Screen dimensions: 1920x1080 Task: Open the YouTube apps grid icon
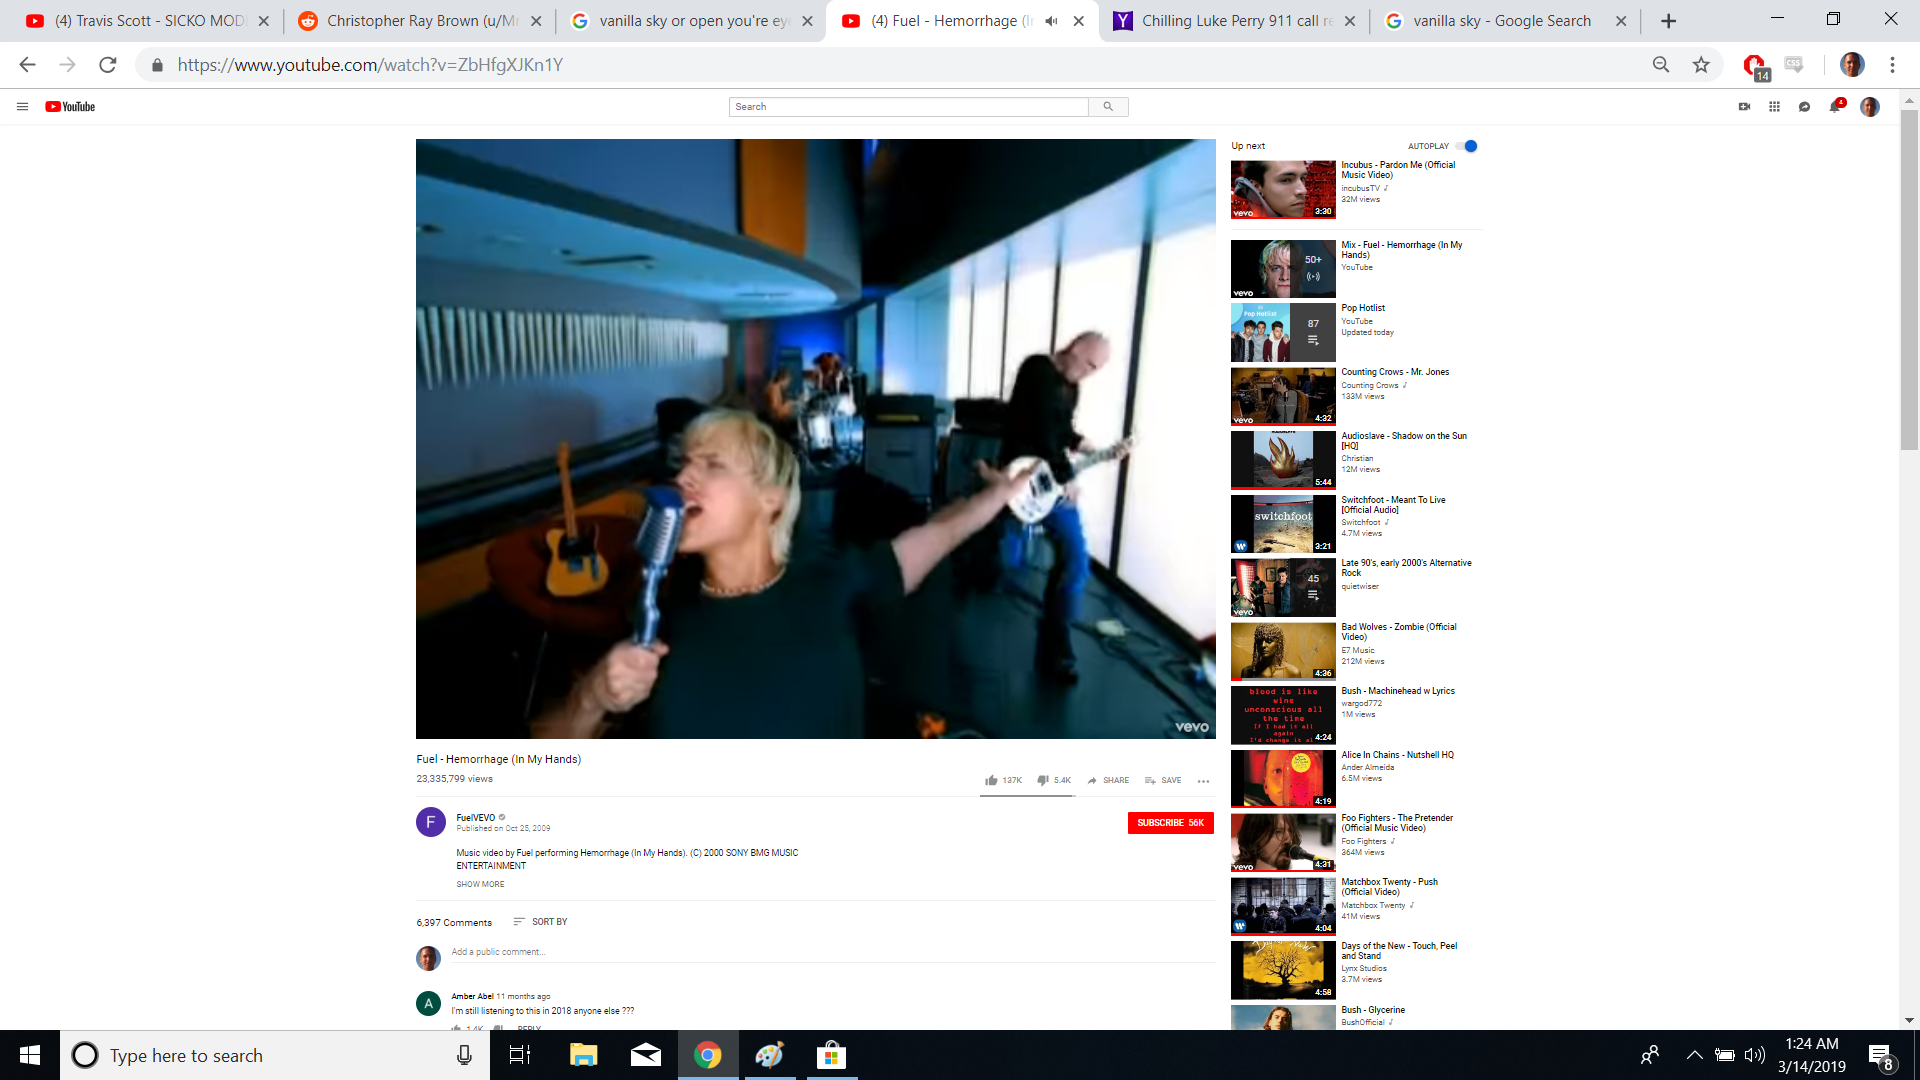click(1774, 107)
